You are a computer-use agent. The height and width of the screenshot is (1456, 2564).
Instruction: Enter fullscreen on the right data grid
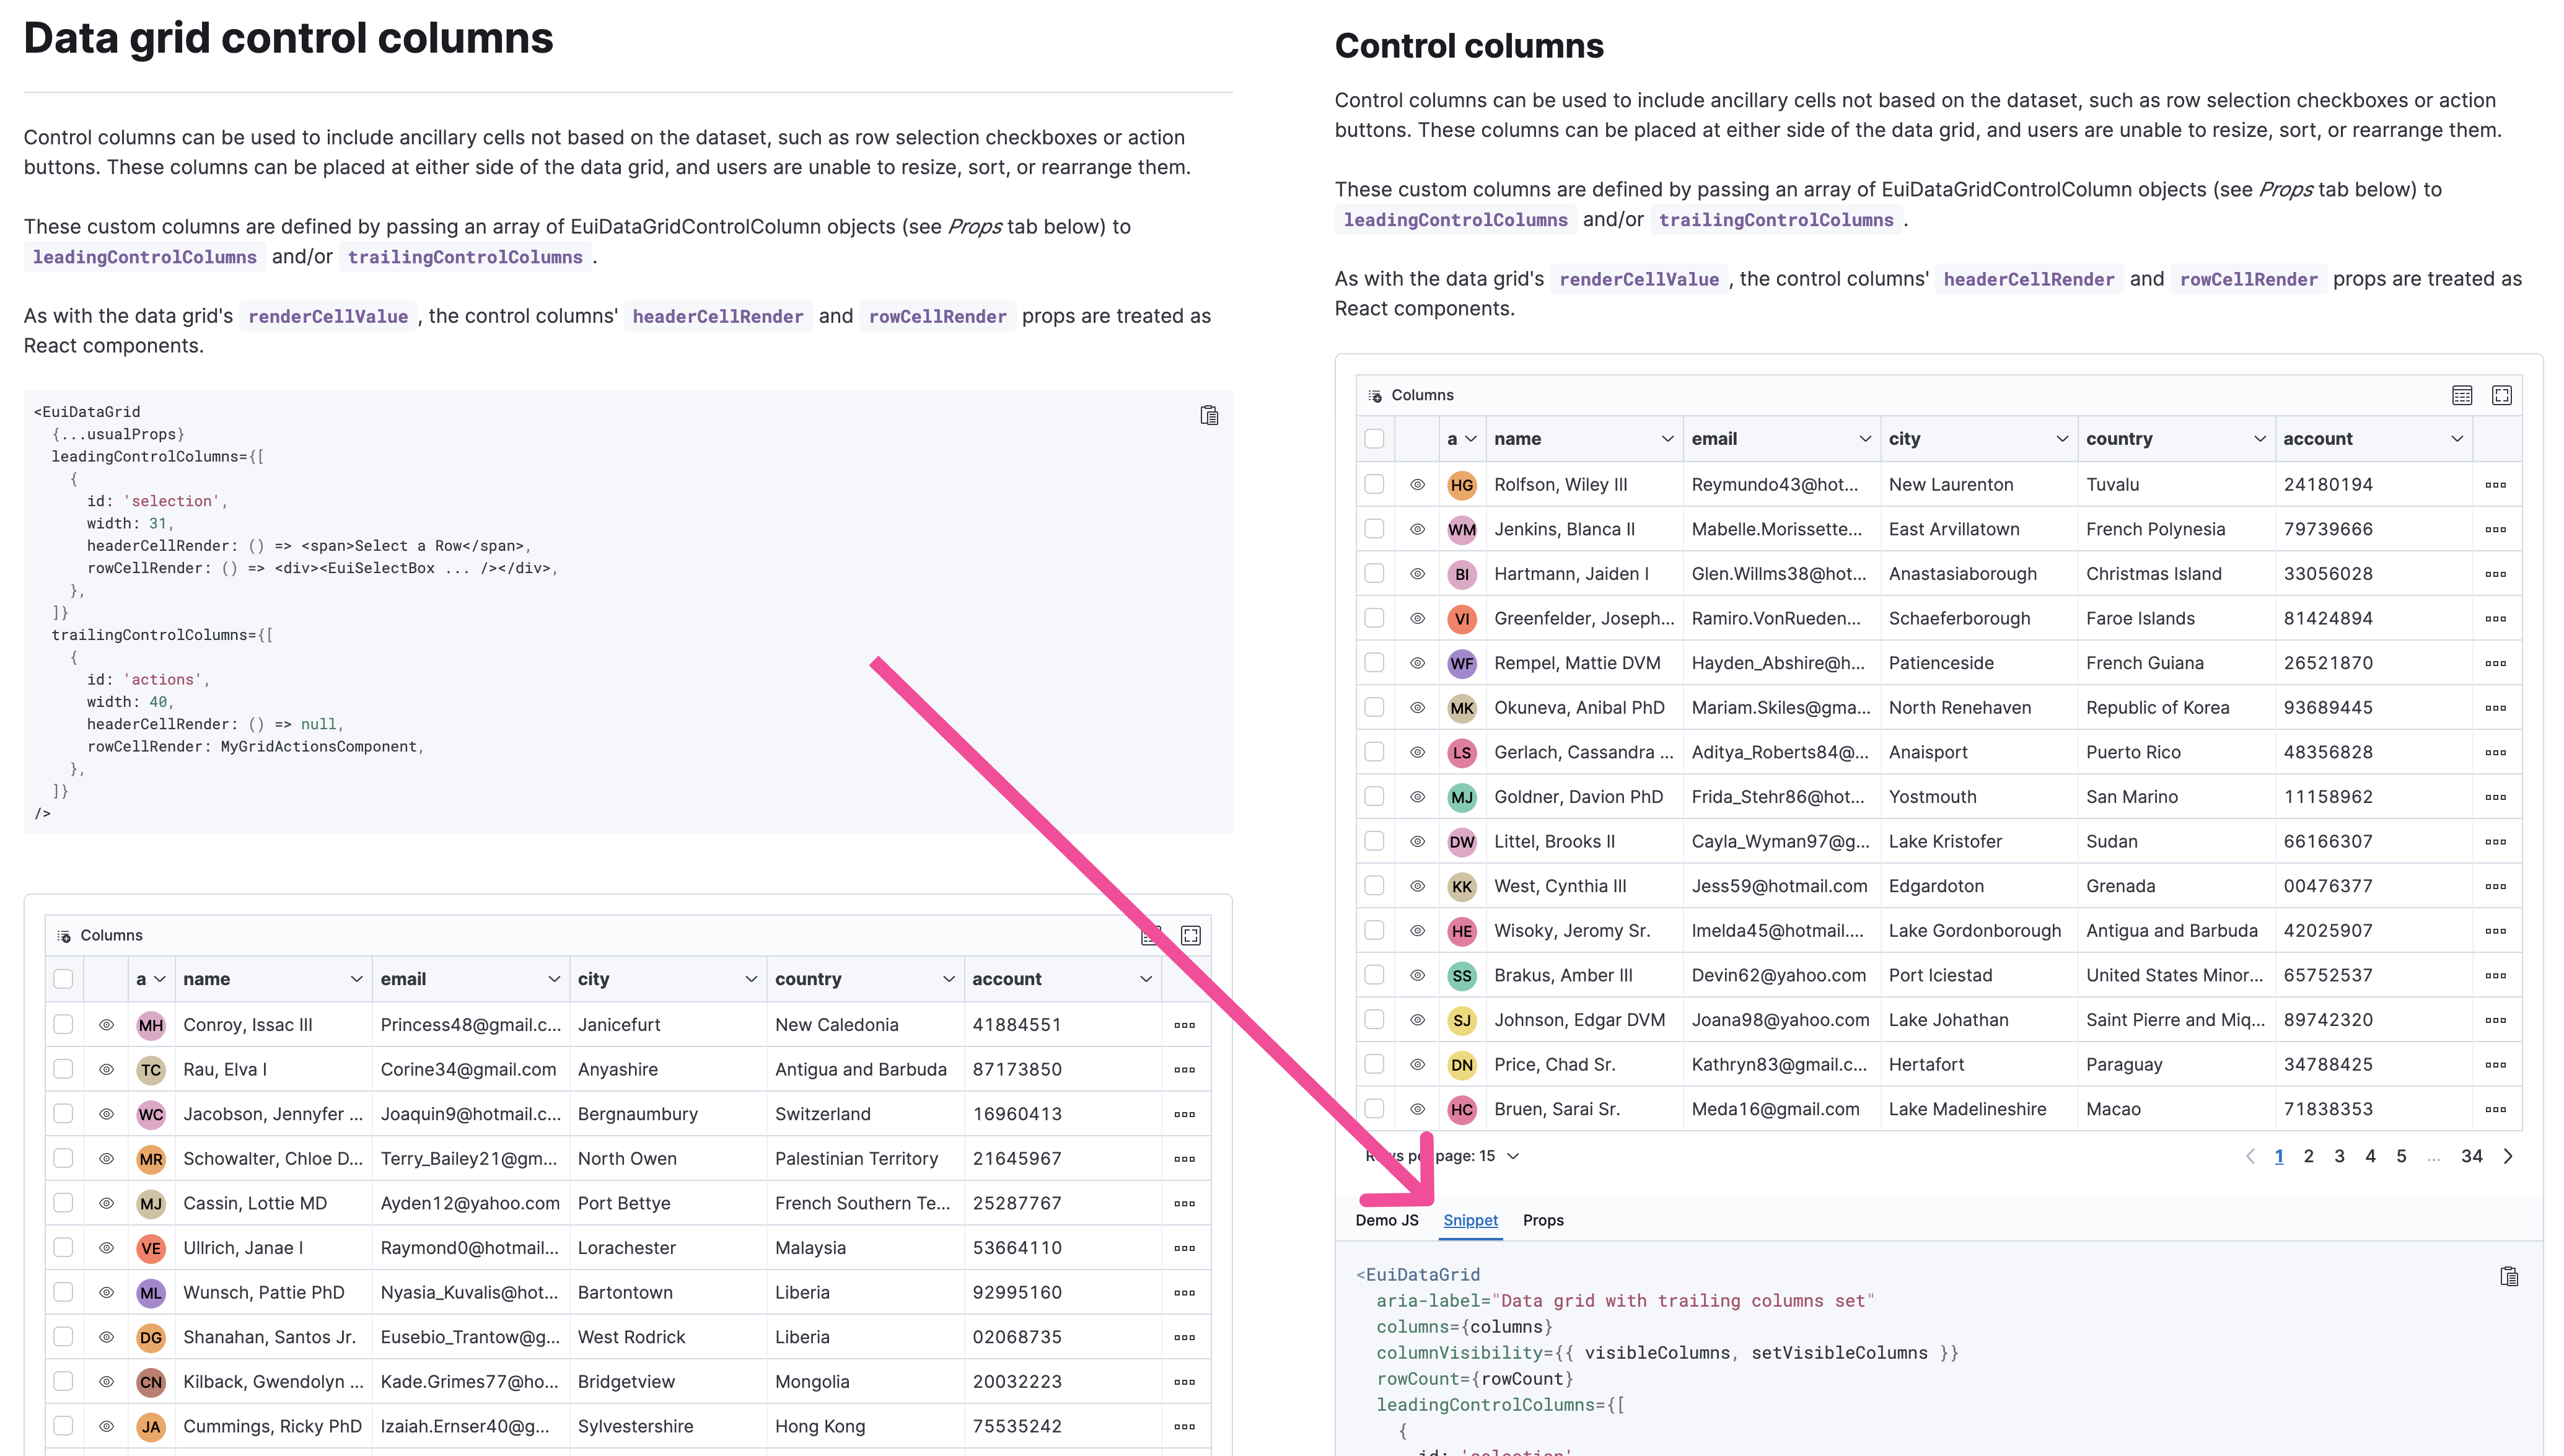(2501, 395)
